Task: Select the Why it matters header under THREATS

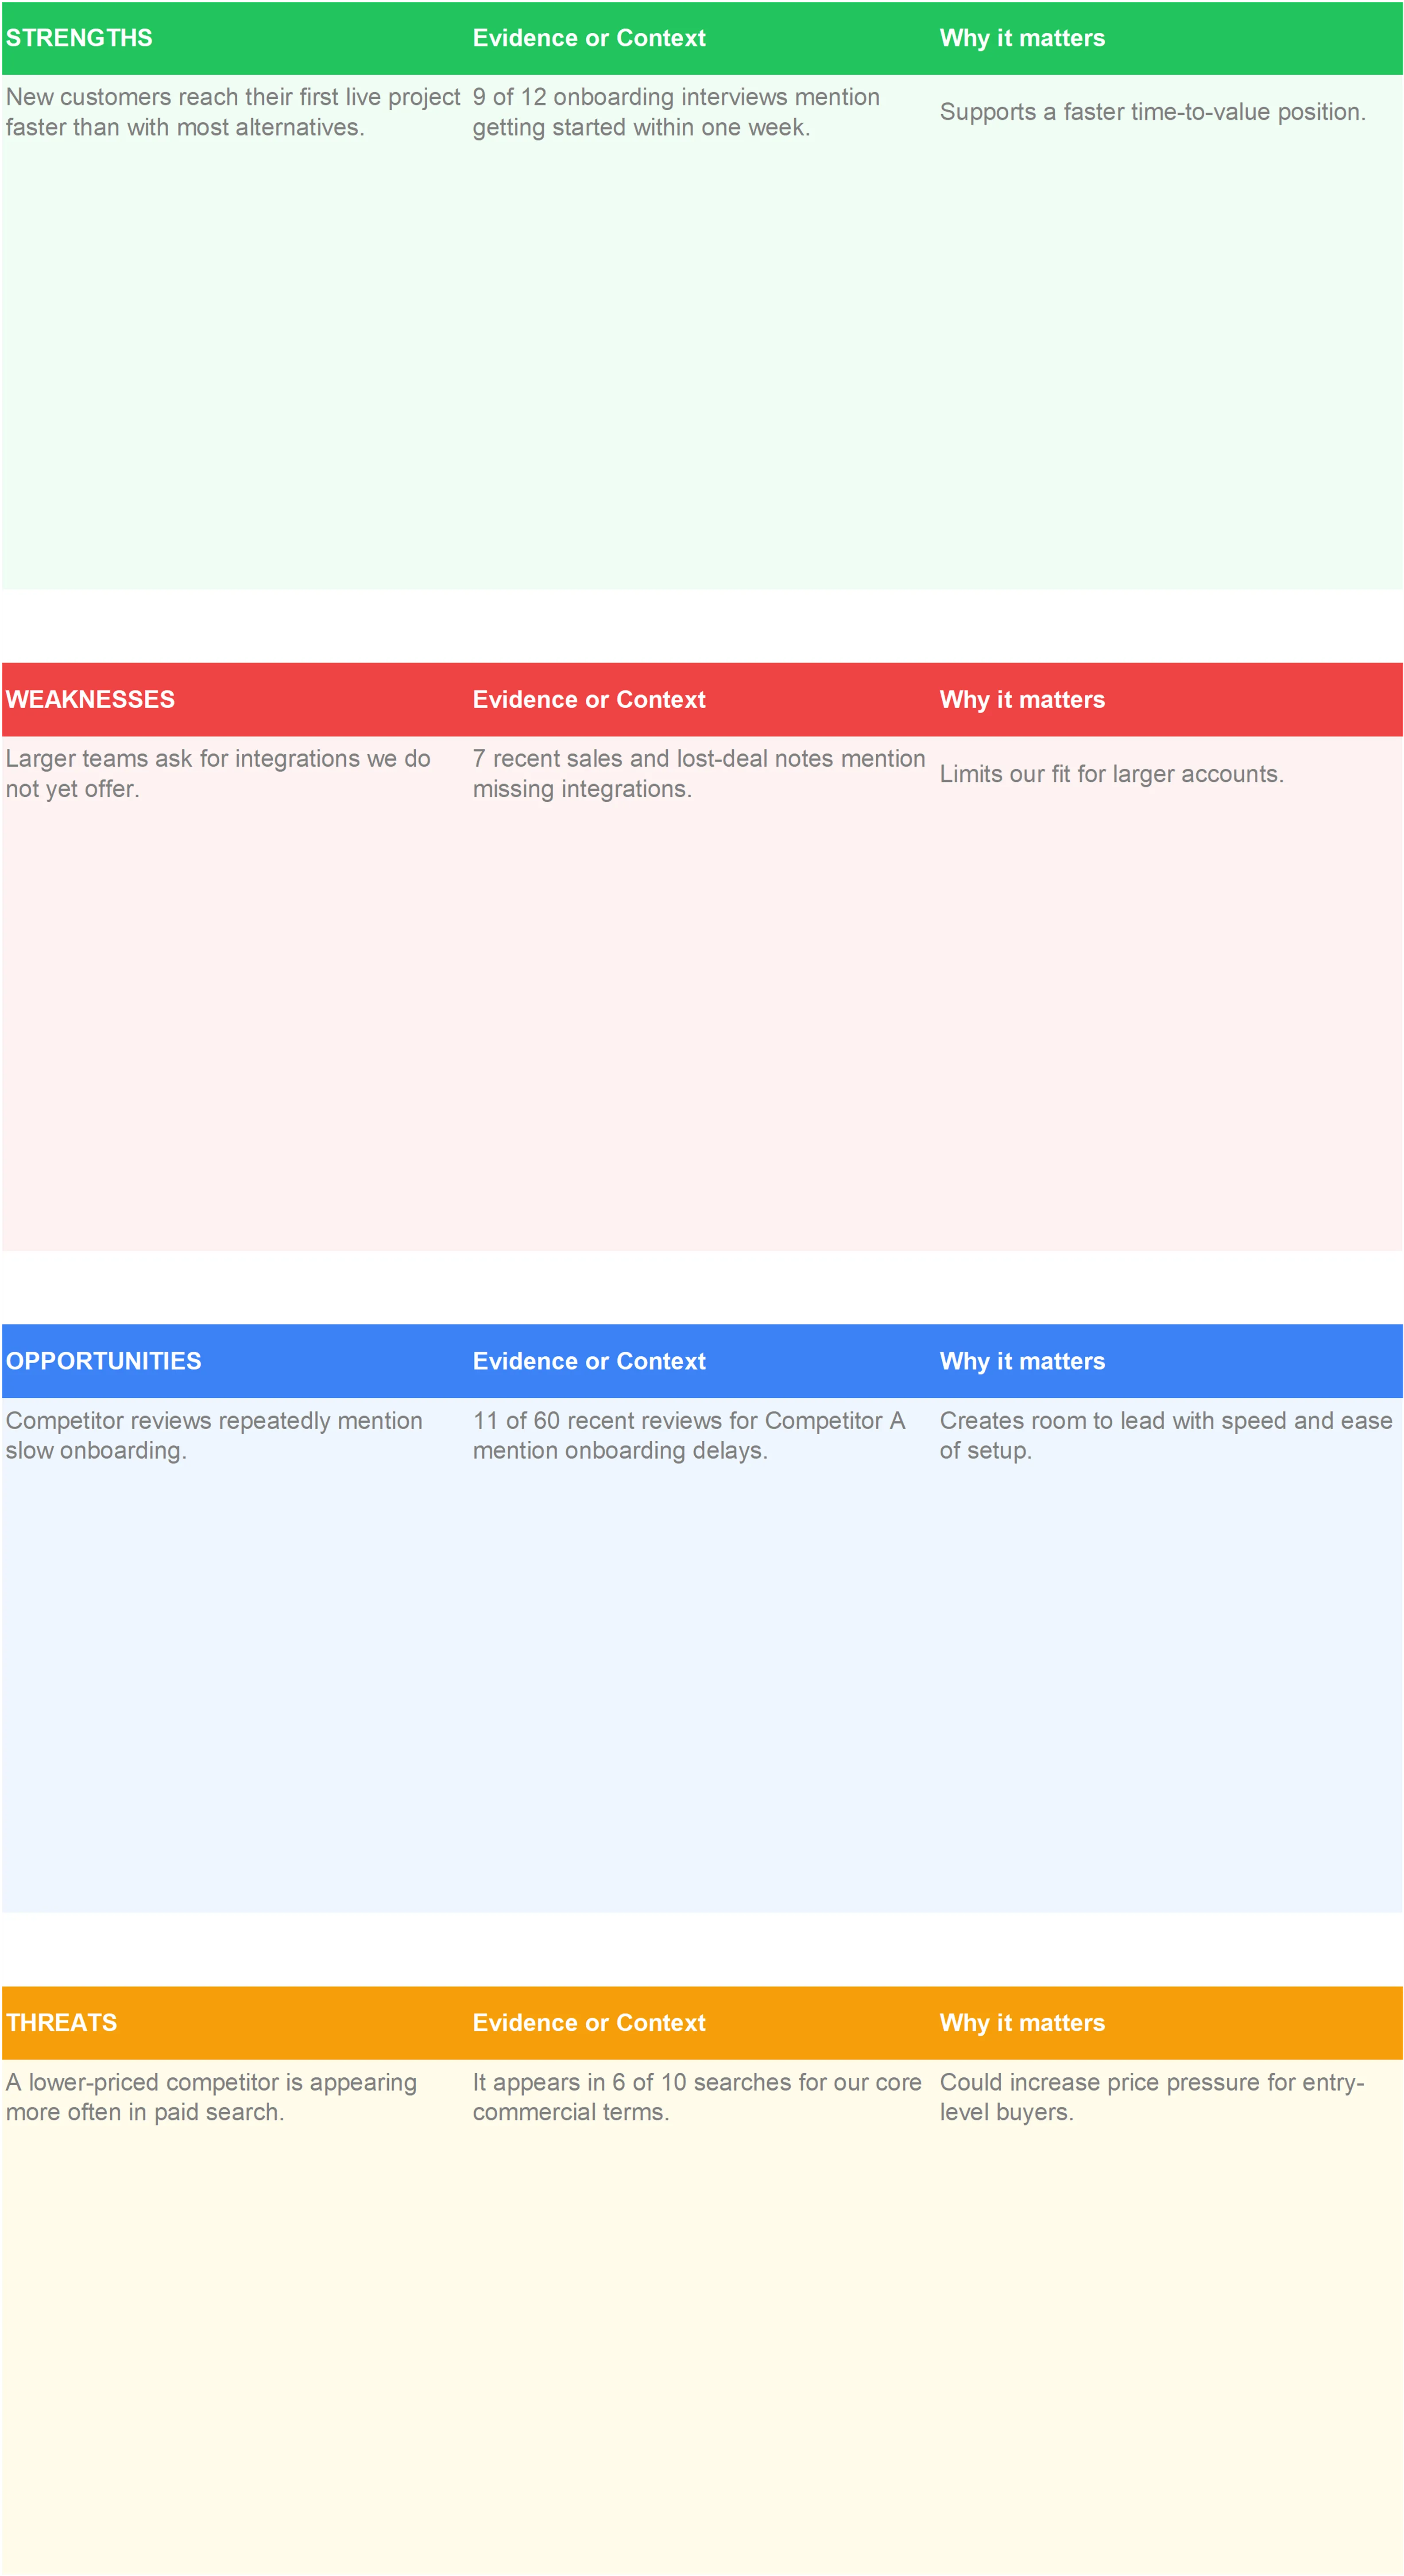Action: pos(1169,2023)
